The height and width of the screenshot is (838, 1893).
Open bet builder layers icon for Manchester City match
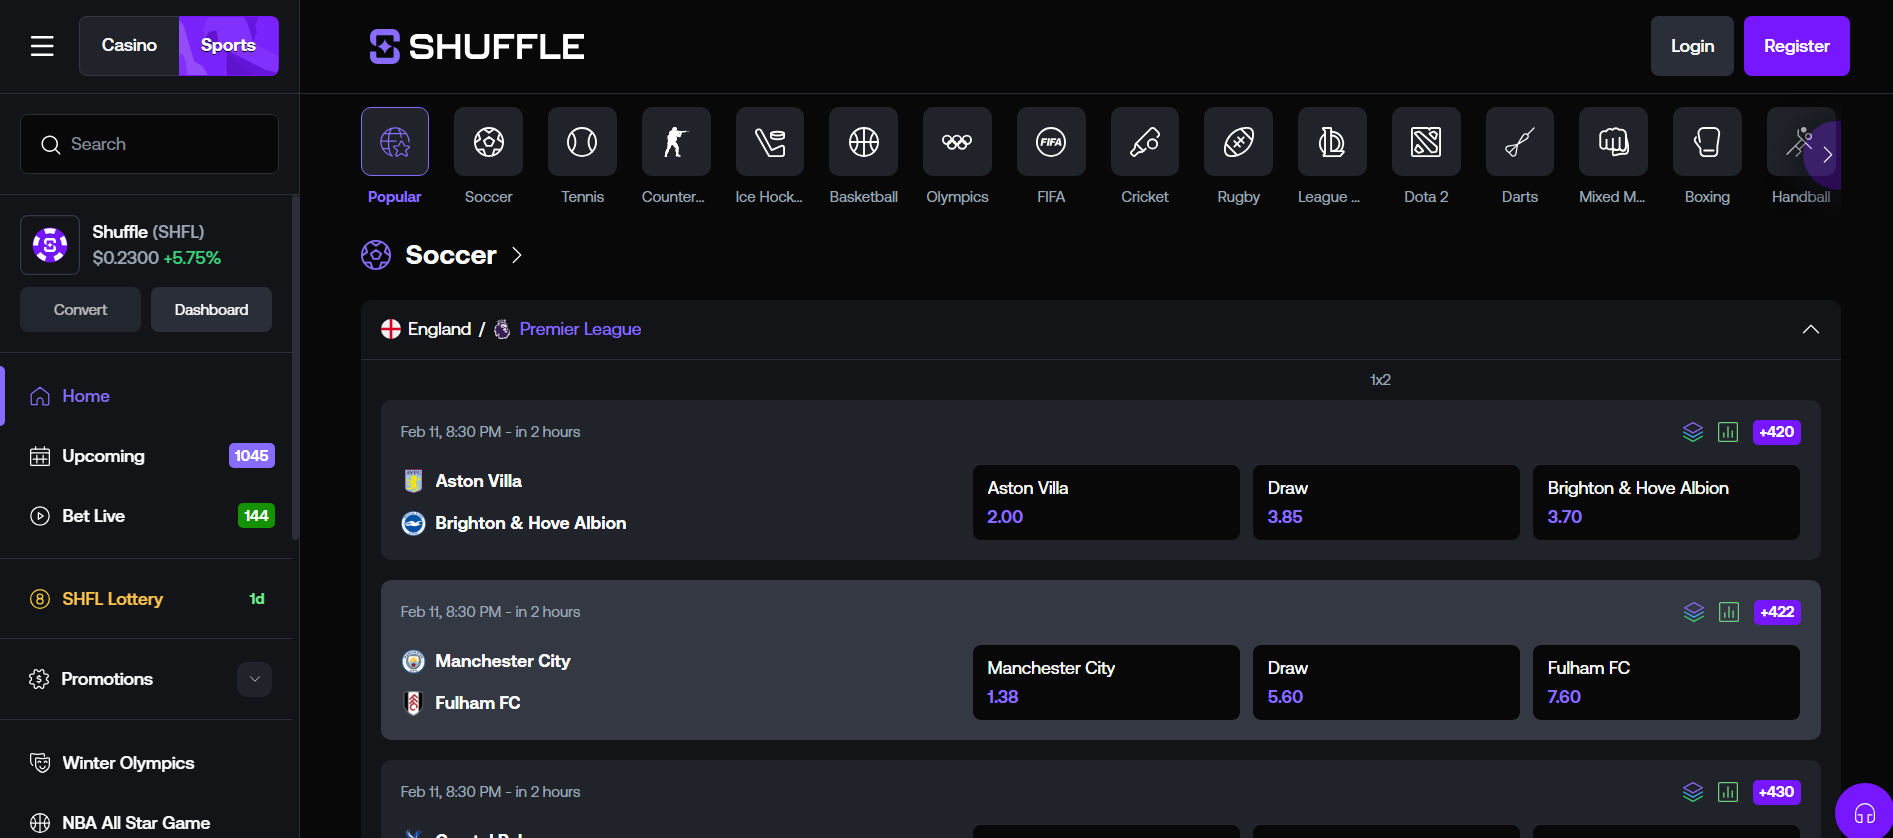pyautogui.click(x=1694, y=612)
